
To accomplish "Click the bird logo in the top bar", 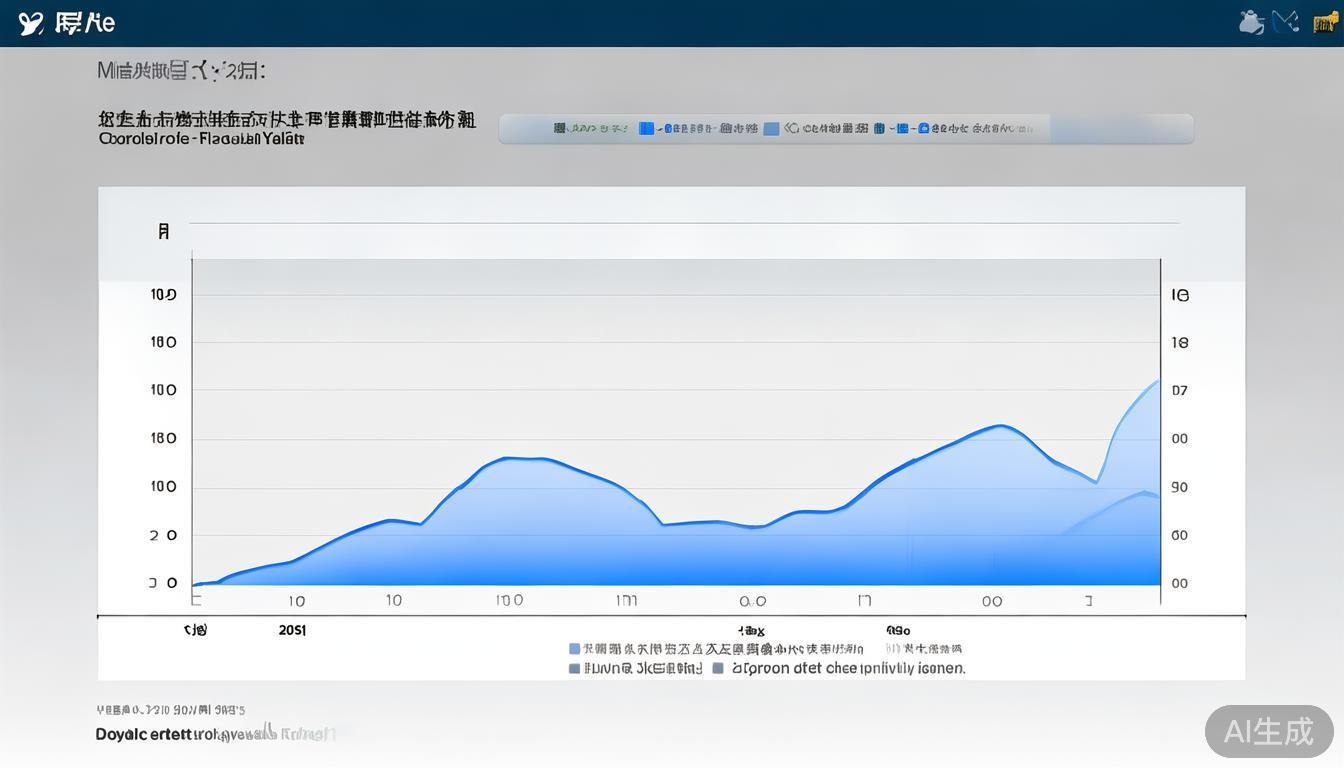I will [x=30, y=21].
